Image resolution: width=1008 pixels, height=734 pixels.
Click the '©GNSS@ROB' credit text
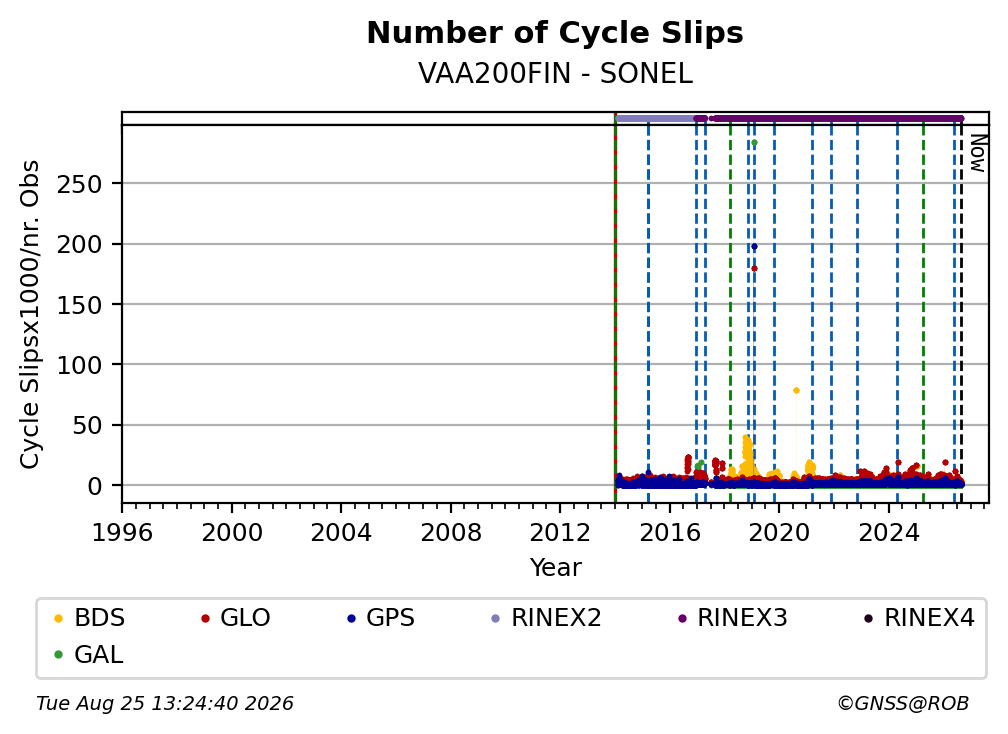(x=903, y=704)
